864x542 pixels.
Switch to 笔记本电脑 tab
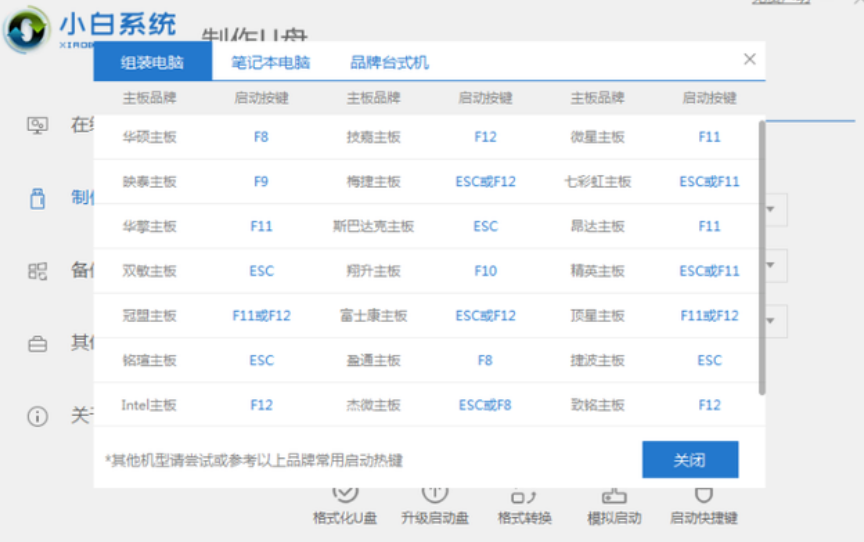pyautogui.click(x=270, y=62)
